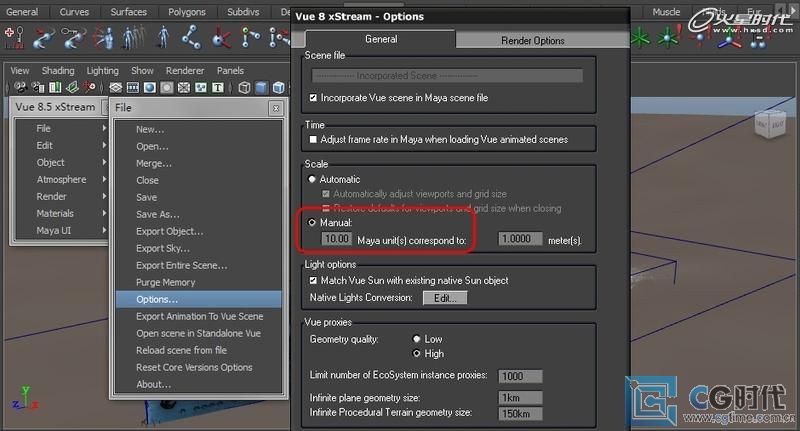Choose Options... from the File menu

click(x=198, y=299)
